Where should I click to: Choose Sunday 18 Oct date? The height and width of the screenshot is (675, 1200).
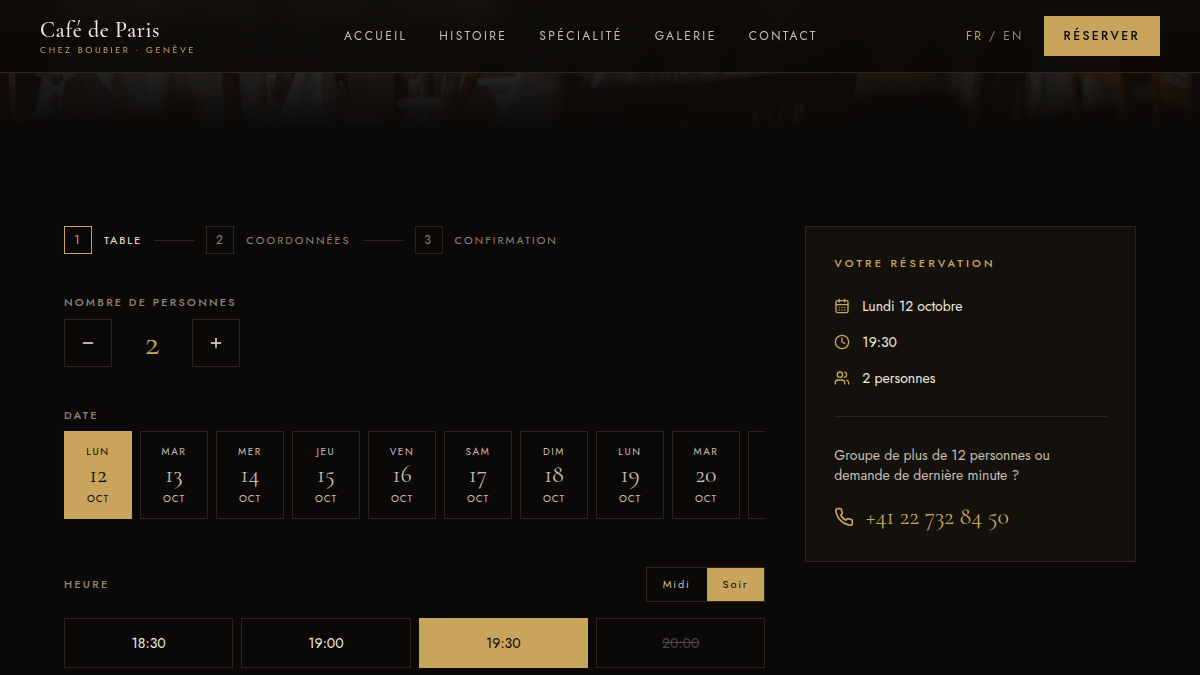click(x=554, y=475)
